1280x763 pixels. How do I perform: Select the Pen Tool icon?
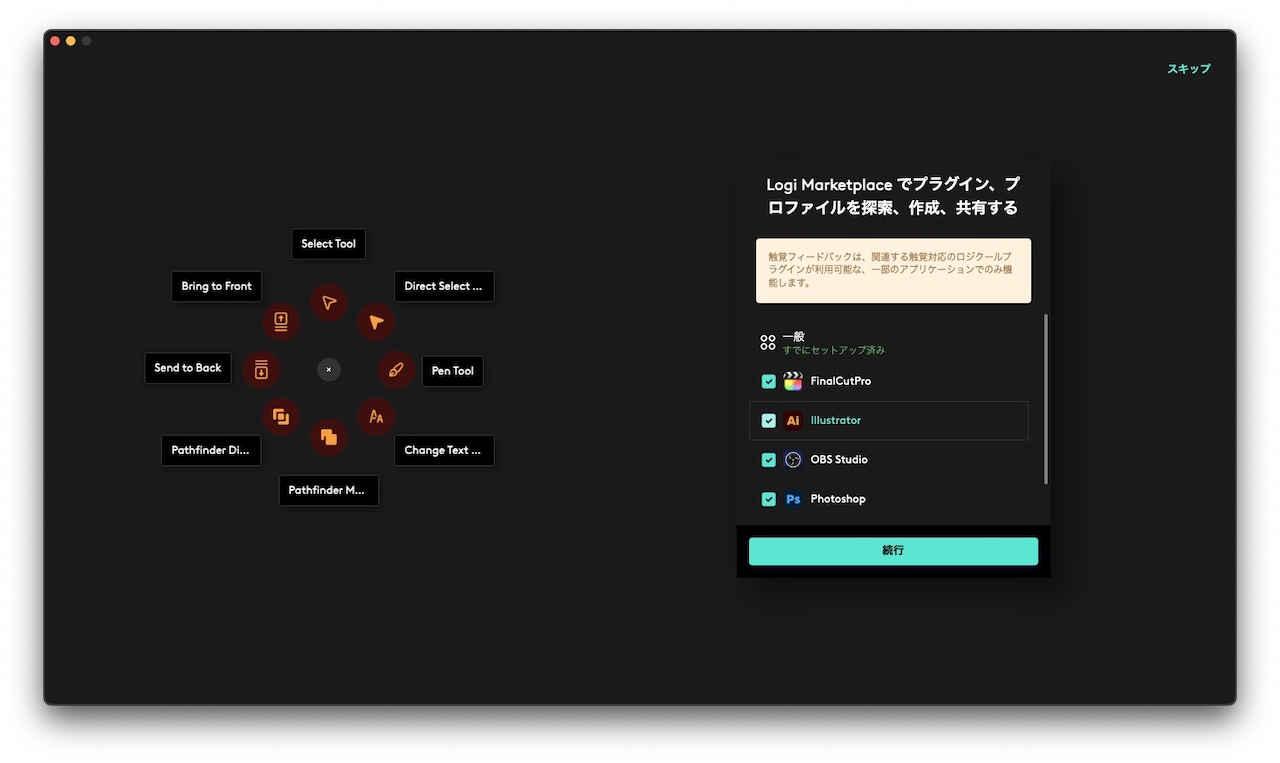(396, 370)
